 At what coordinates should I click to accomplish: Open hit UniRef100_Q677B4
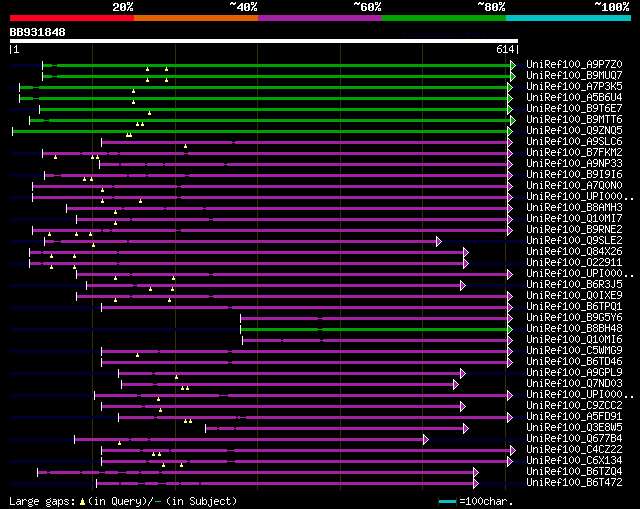click(574, 439)
